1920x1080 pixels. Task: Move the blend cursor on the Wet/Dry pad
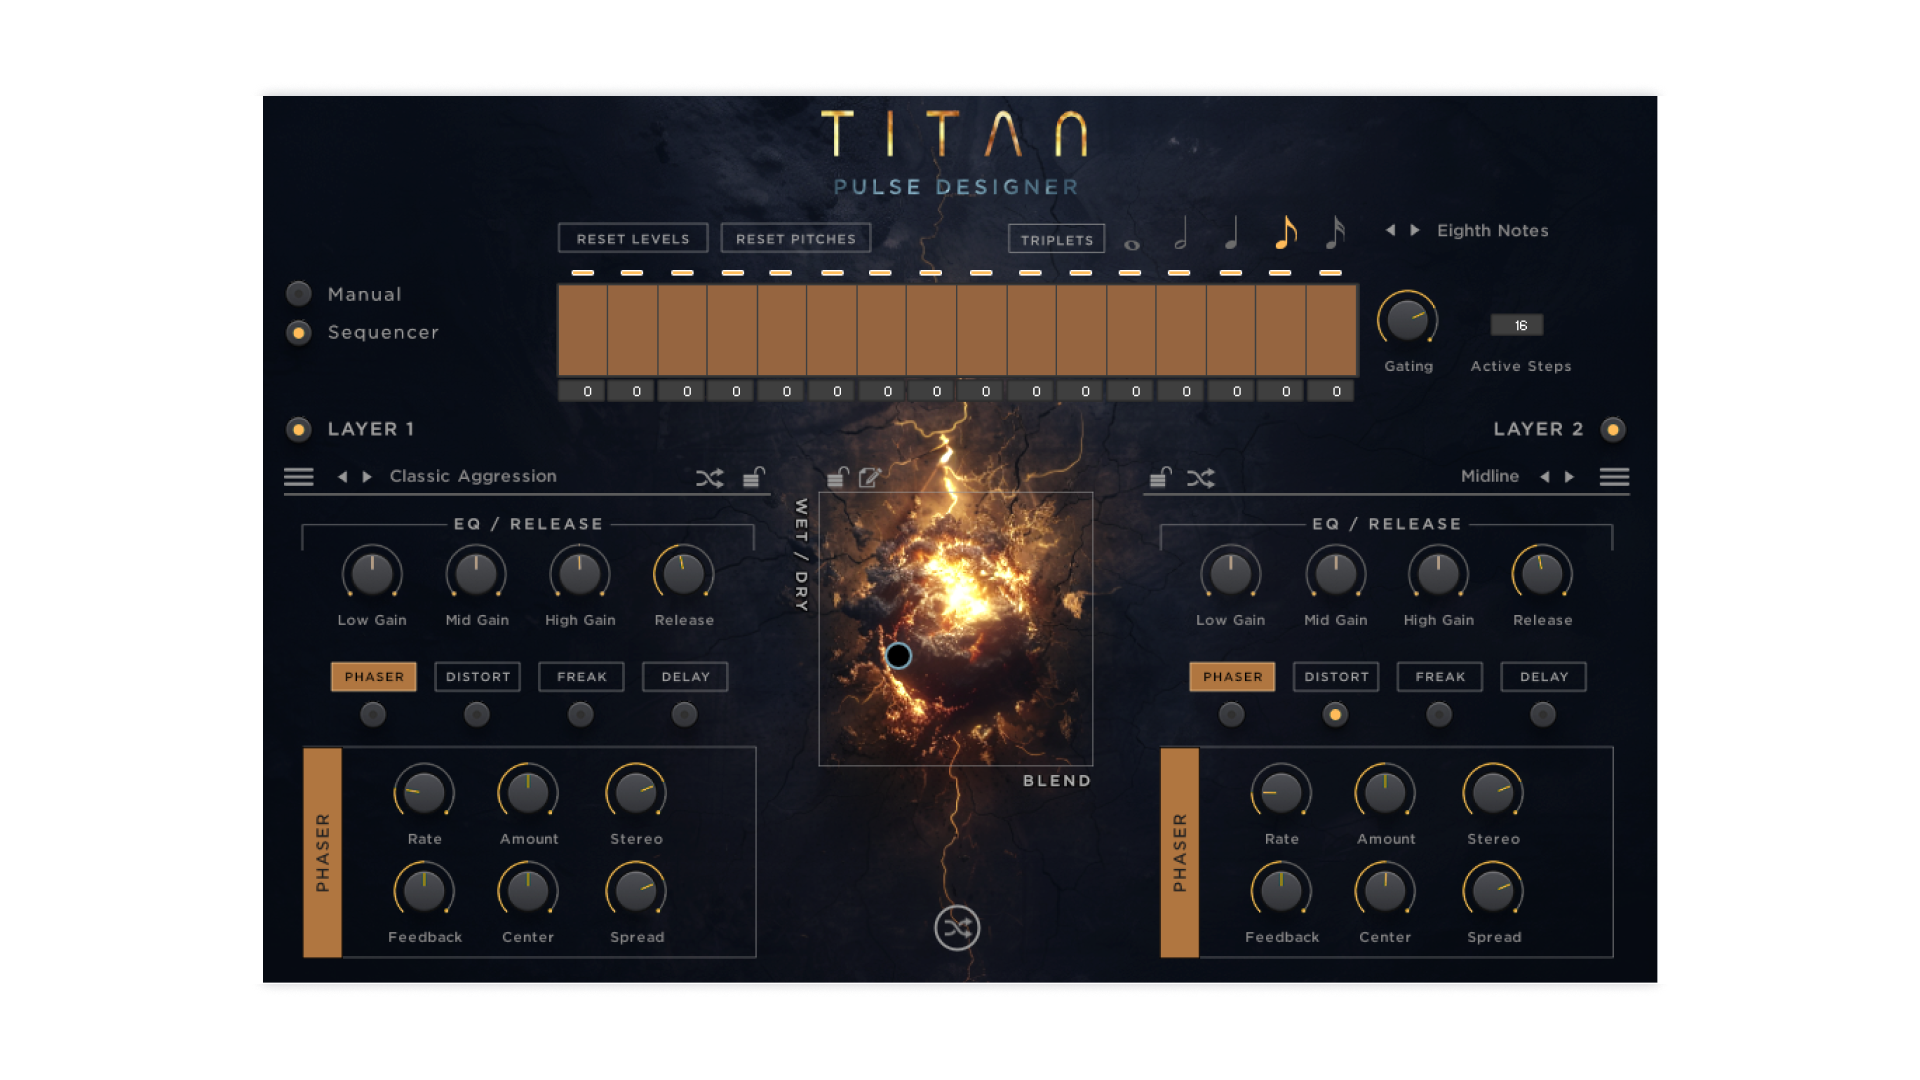(899, 656)
